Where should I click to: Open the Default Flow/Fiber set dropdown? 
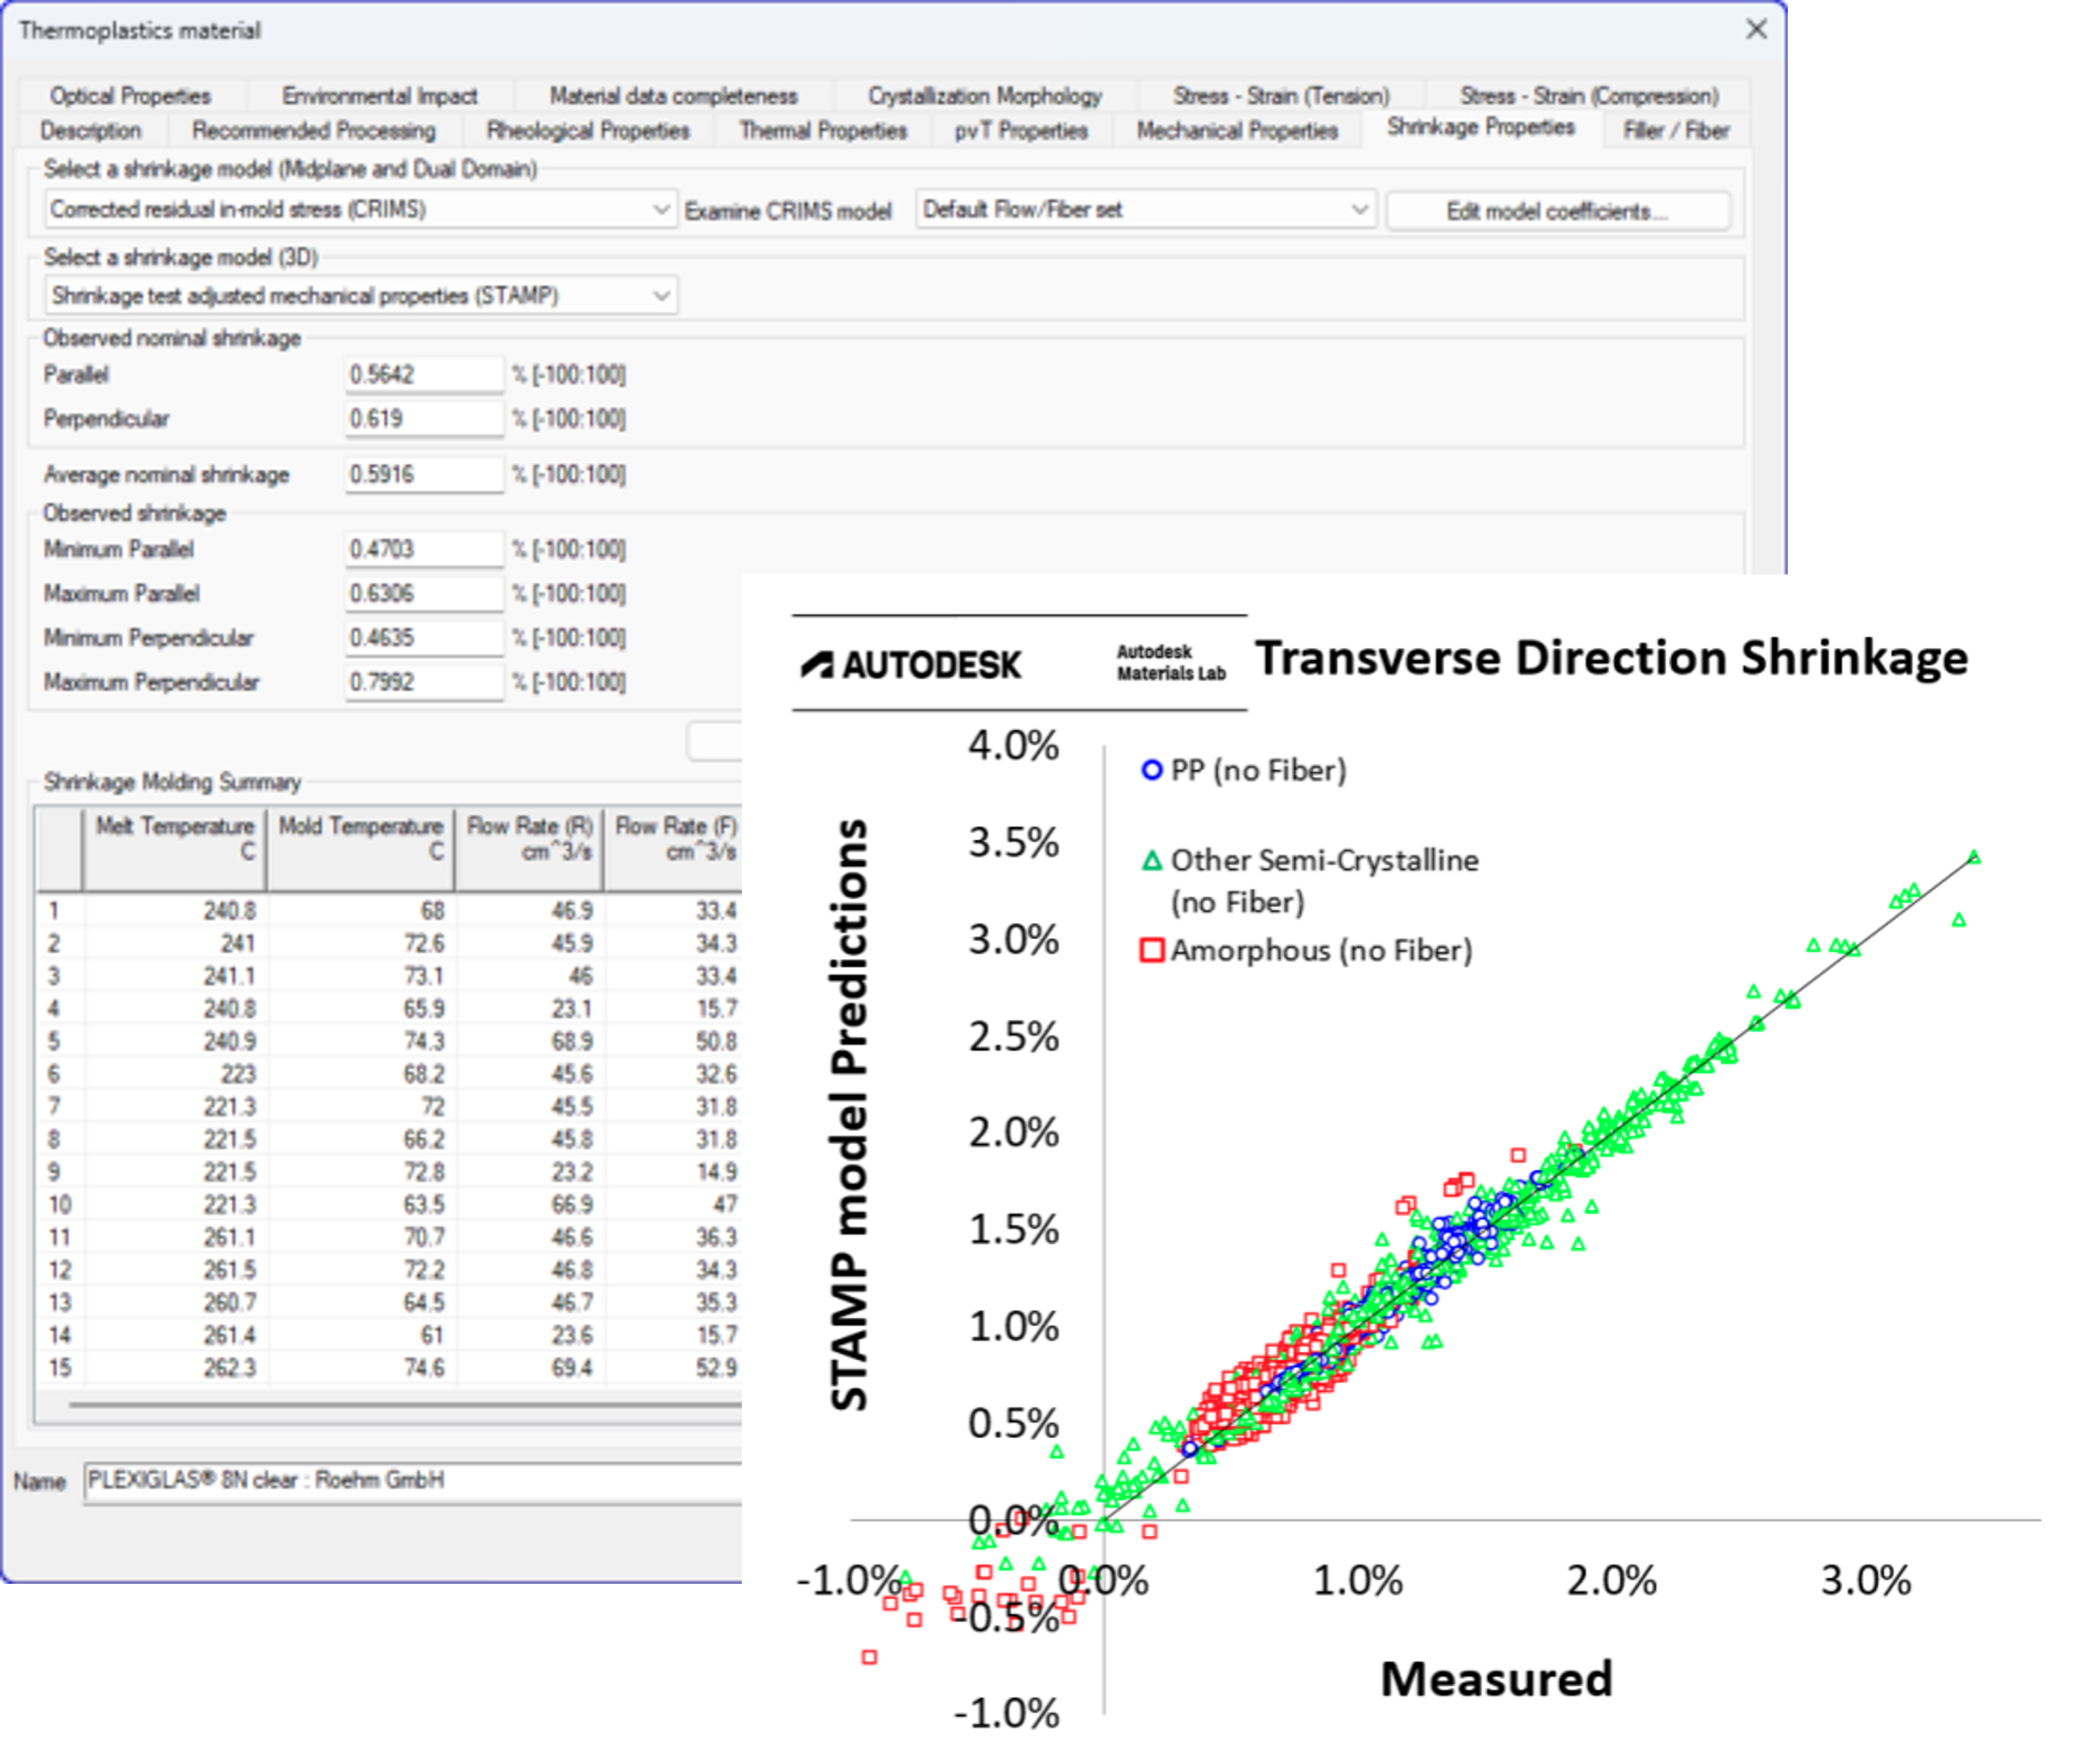(1145, 210)
